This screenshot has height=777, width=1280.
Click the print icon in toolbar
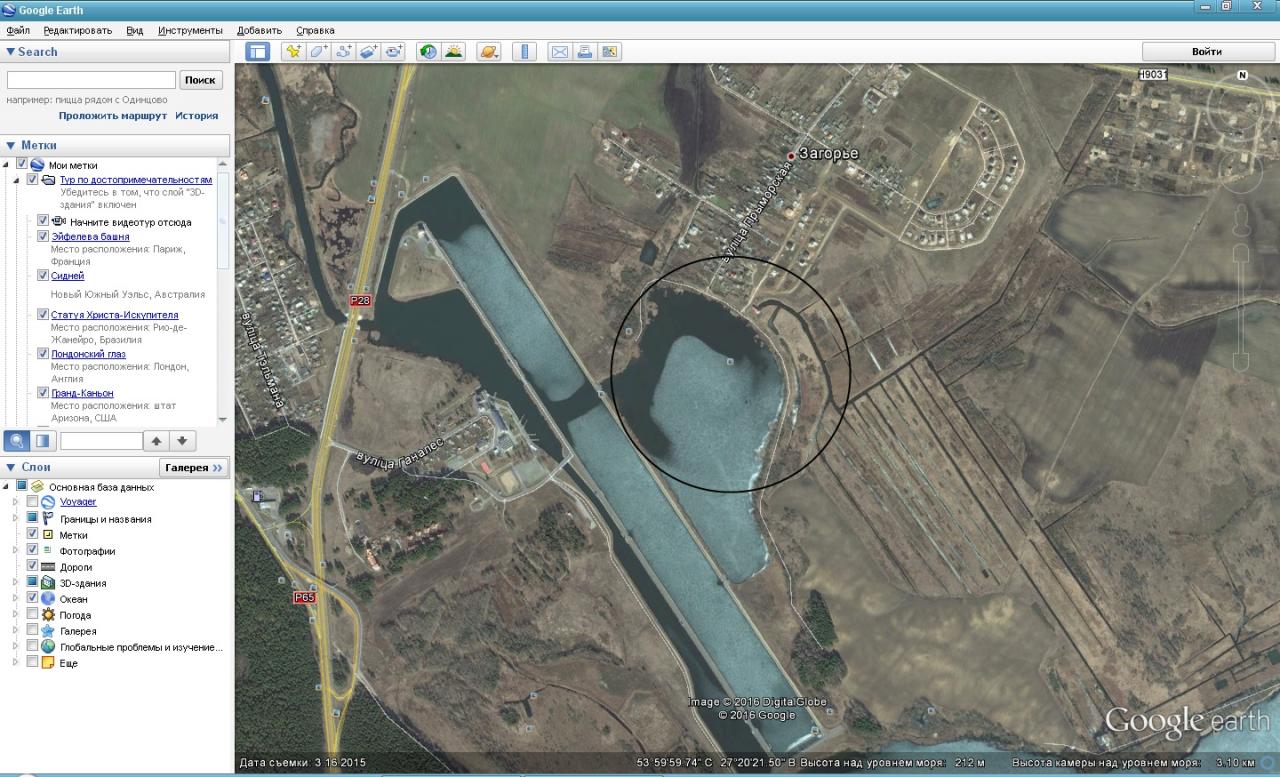coord(585,52)
